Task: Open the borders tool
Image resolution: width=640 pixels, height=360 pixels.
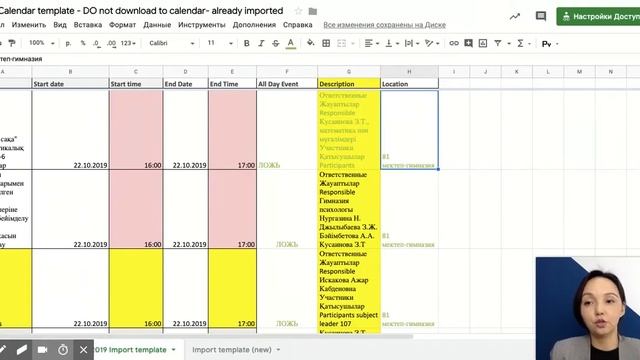Action: (326, 43)
